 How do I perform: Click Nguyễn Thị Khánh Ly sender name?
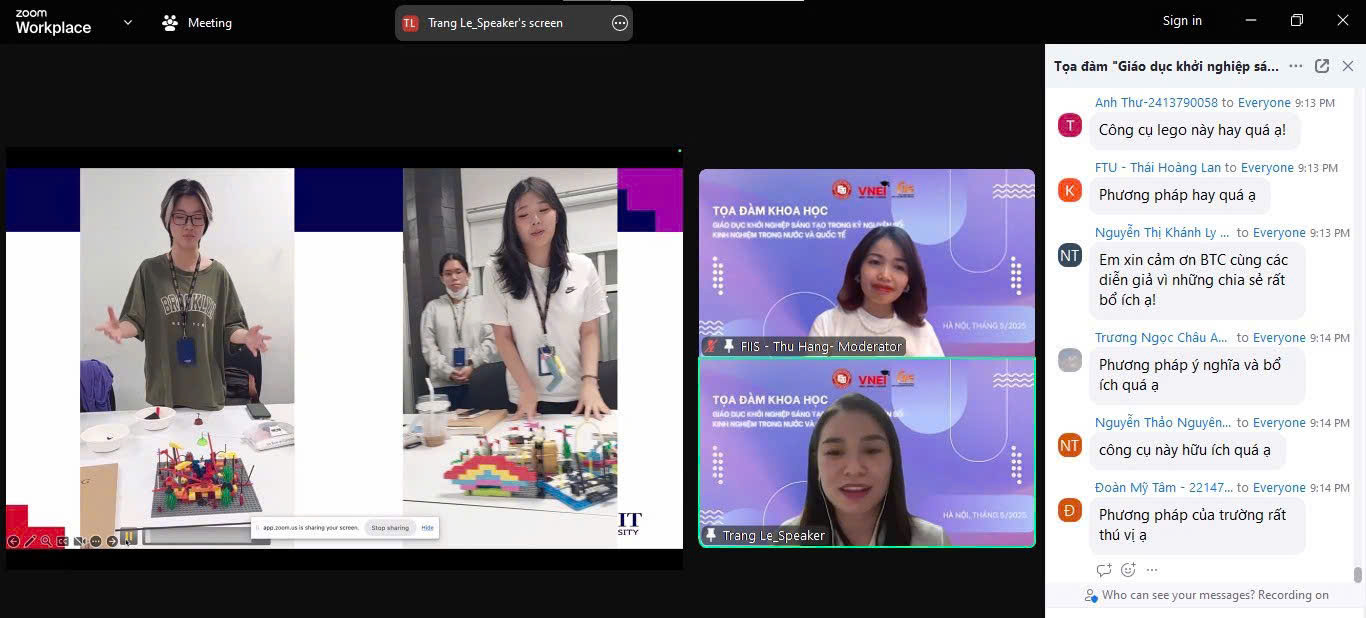1162,232
